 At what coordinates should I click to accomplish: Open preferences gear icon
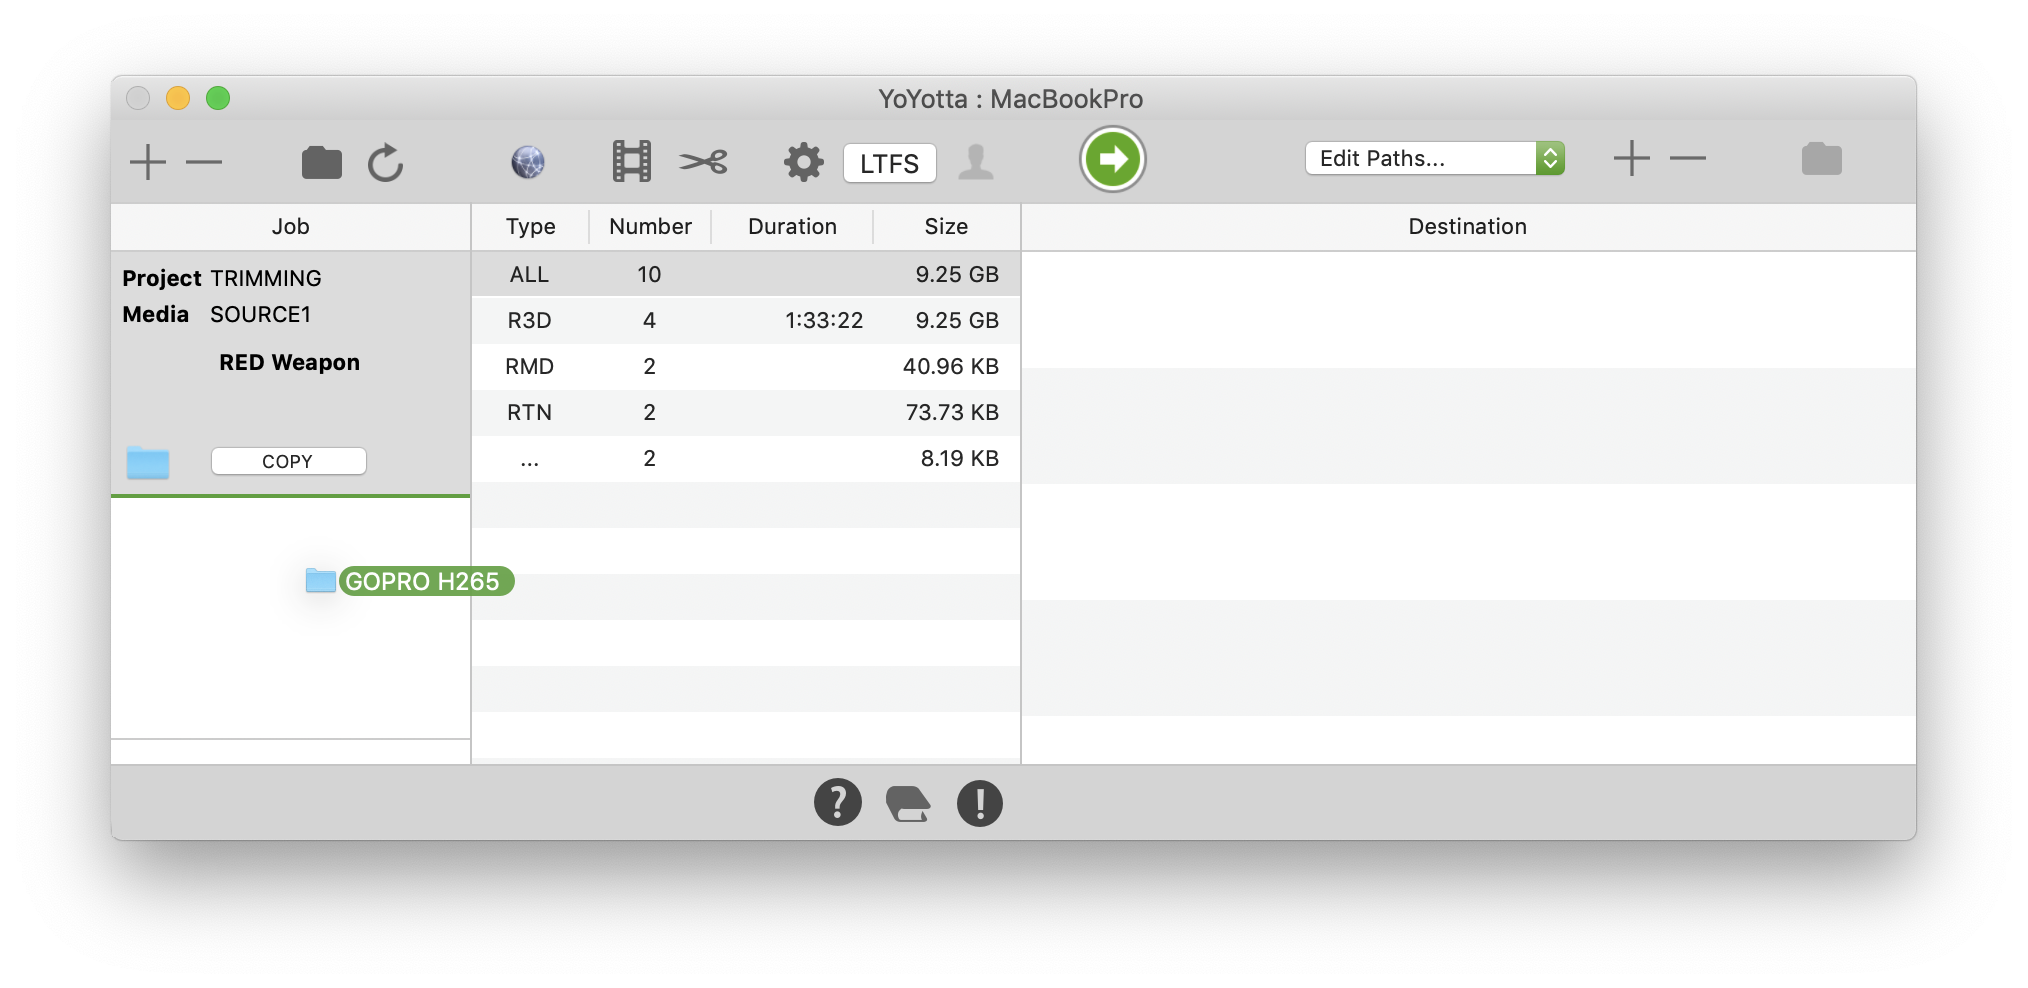click(x=803, y=161)
